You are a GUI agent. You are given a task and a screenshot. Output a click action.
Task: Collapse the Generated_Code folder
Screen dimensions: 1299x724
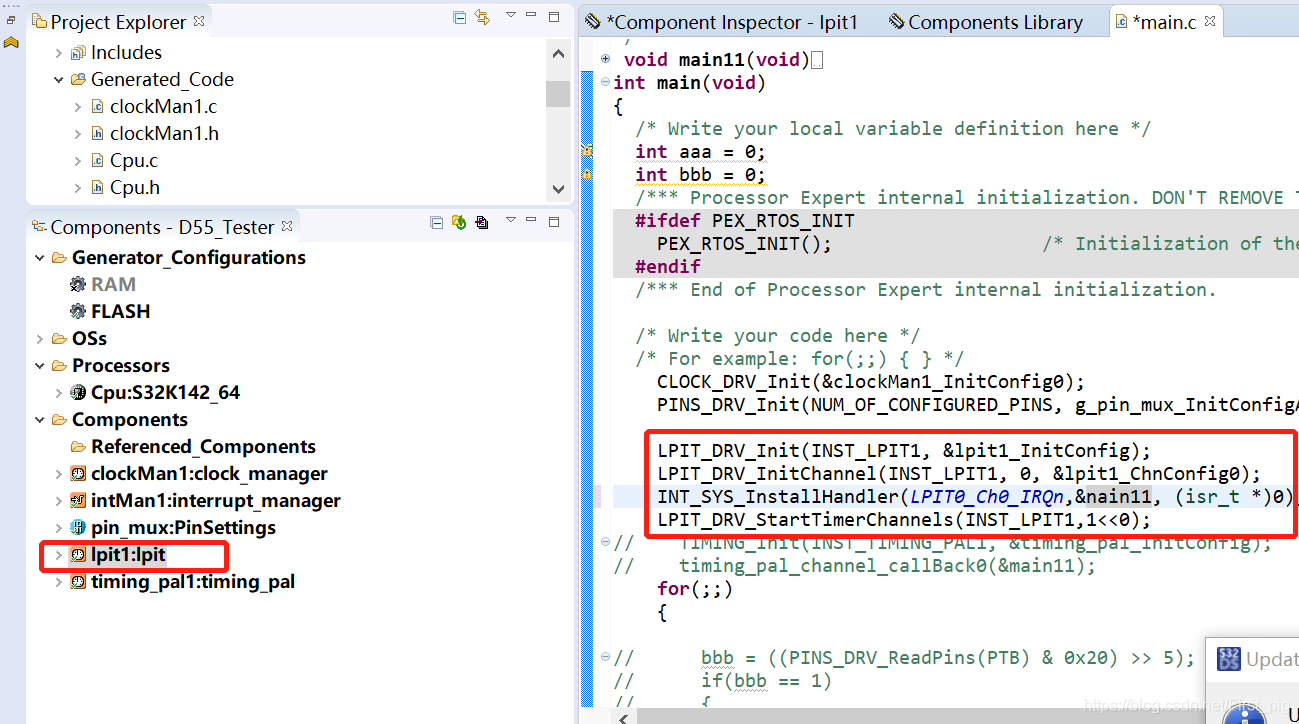(58, 80)
